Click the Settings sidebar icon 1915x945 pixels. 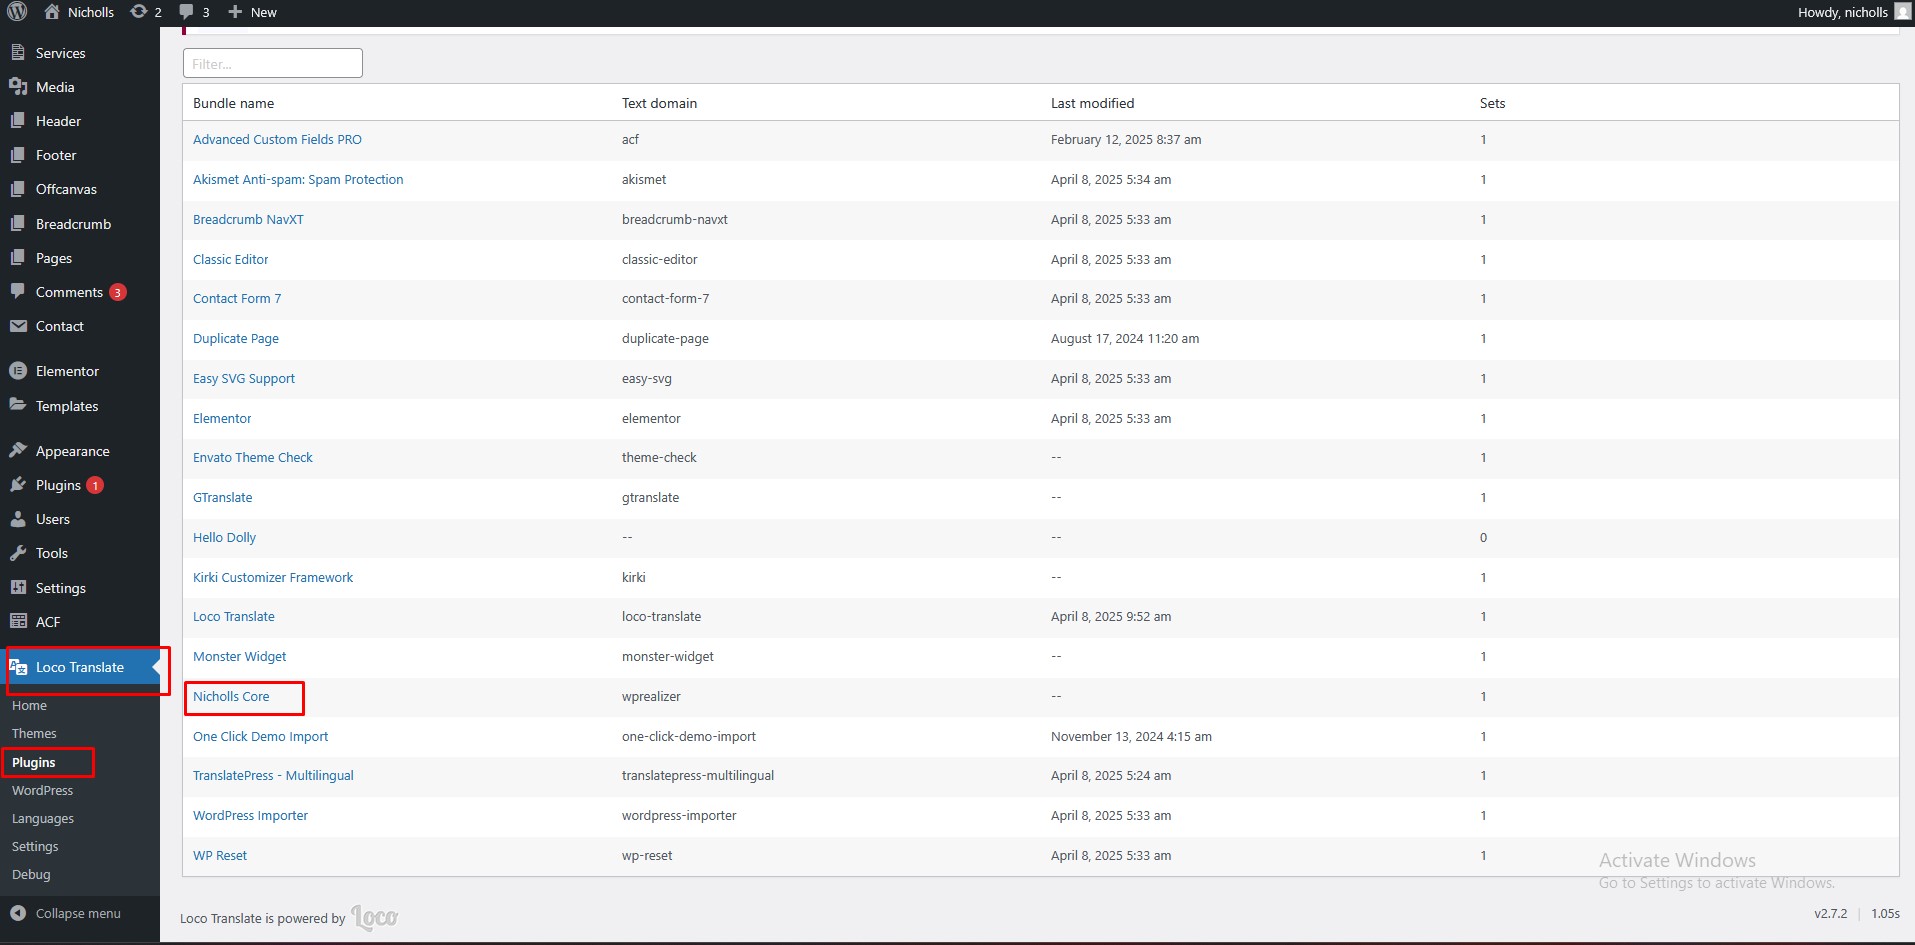tap(18, 588)
